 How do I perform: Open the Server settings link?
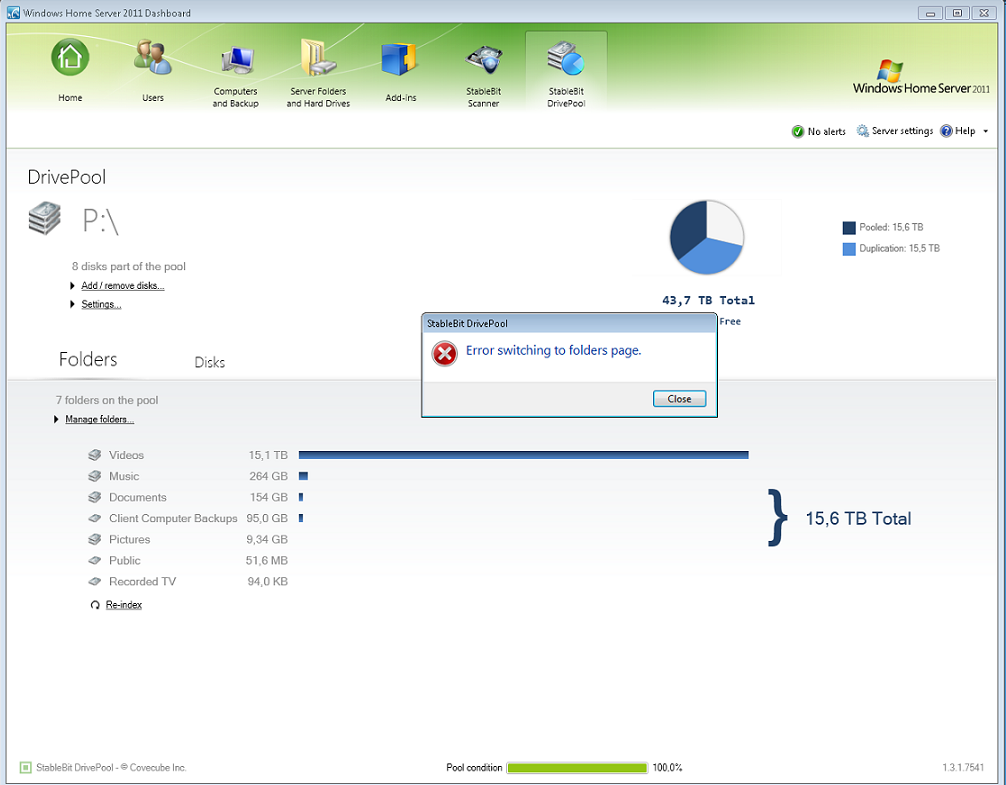click(x=902, y=131)
